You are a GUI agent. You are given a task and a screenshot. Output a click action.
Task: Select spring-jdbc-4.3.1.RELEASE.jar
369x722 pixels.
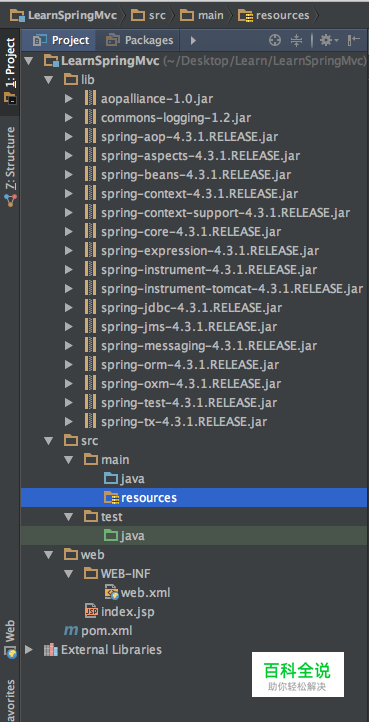[192, 308]
